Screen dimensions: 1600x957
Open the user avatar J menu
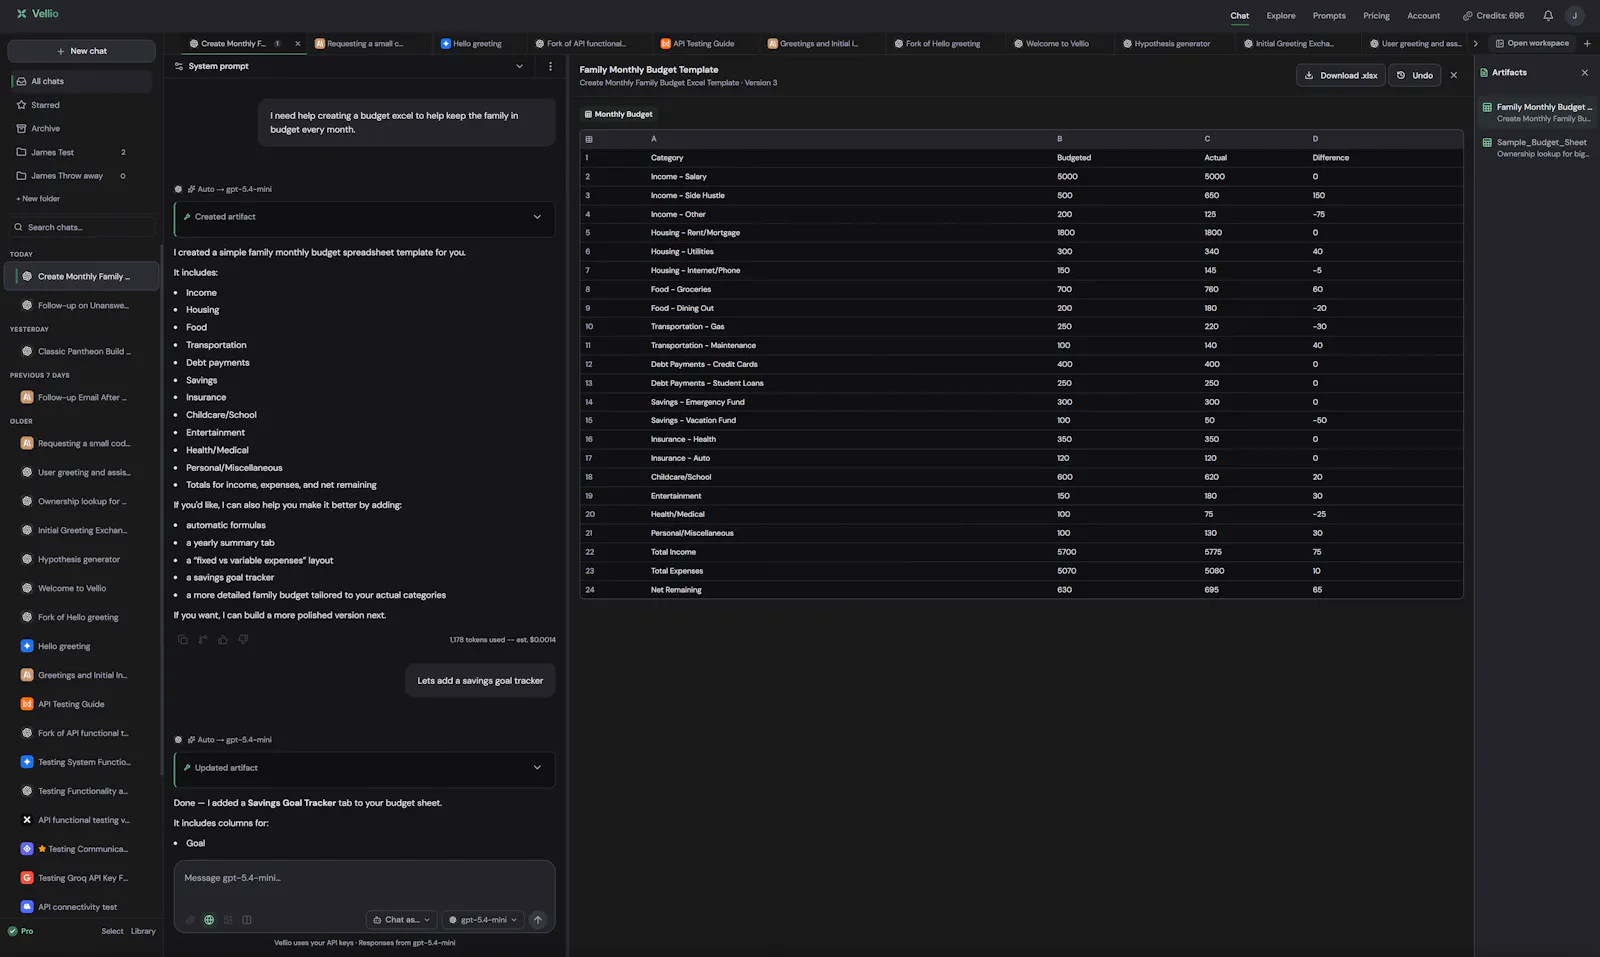click(1575, 16)
